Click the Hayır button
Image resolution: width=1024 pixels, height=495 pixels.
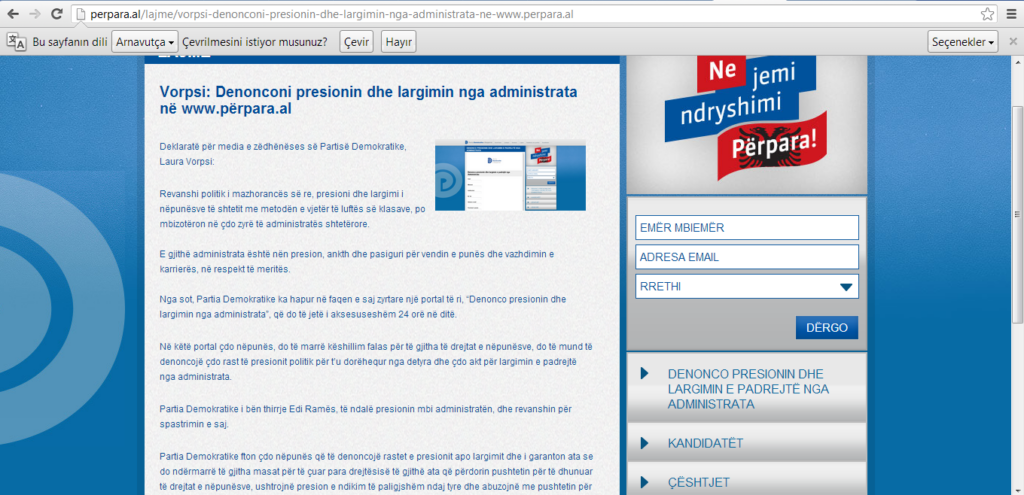coord(398,42)
